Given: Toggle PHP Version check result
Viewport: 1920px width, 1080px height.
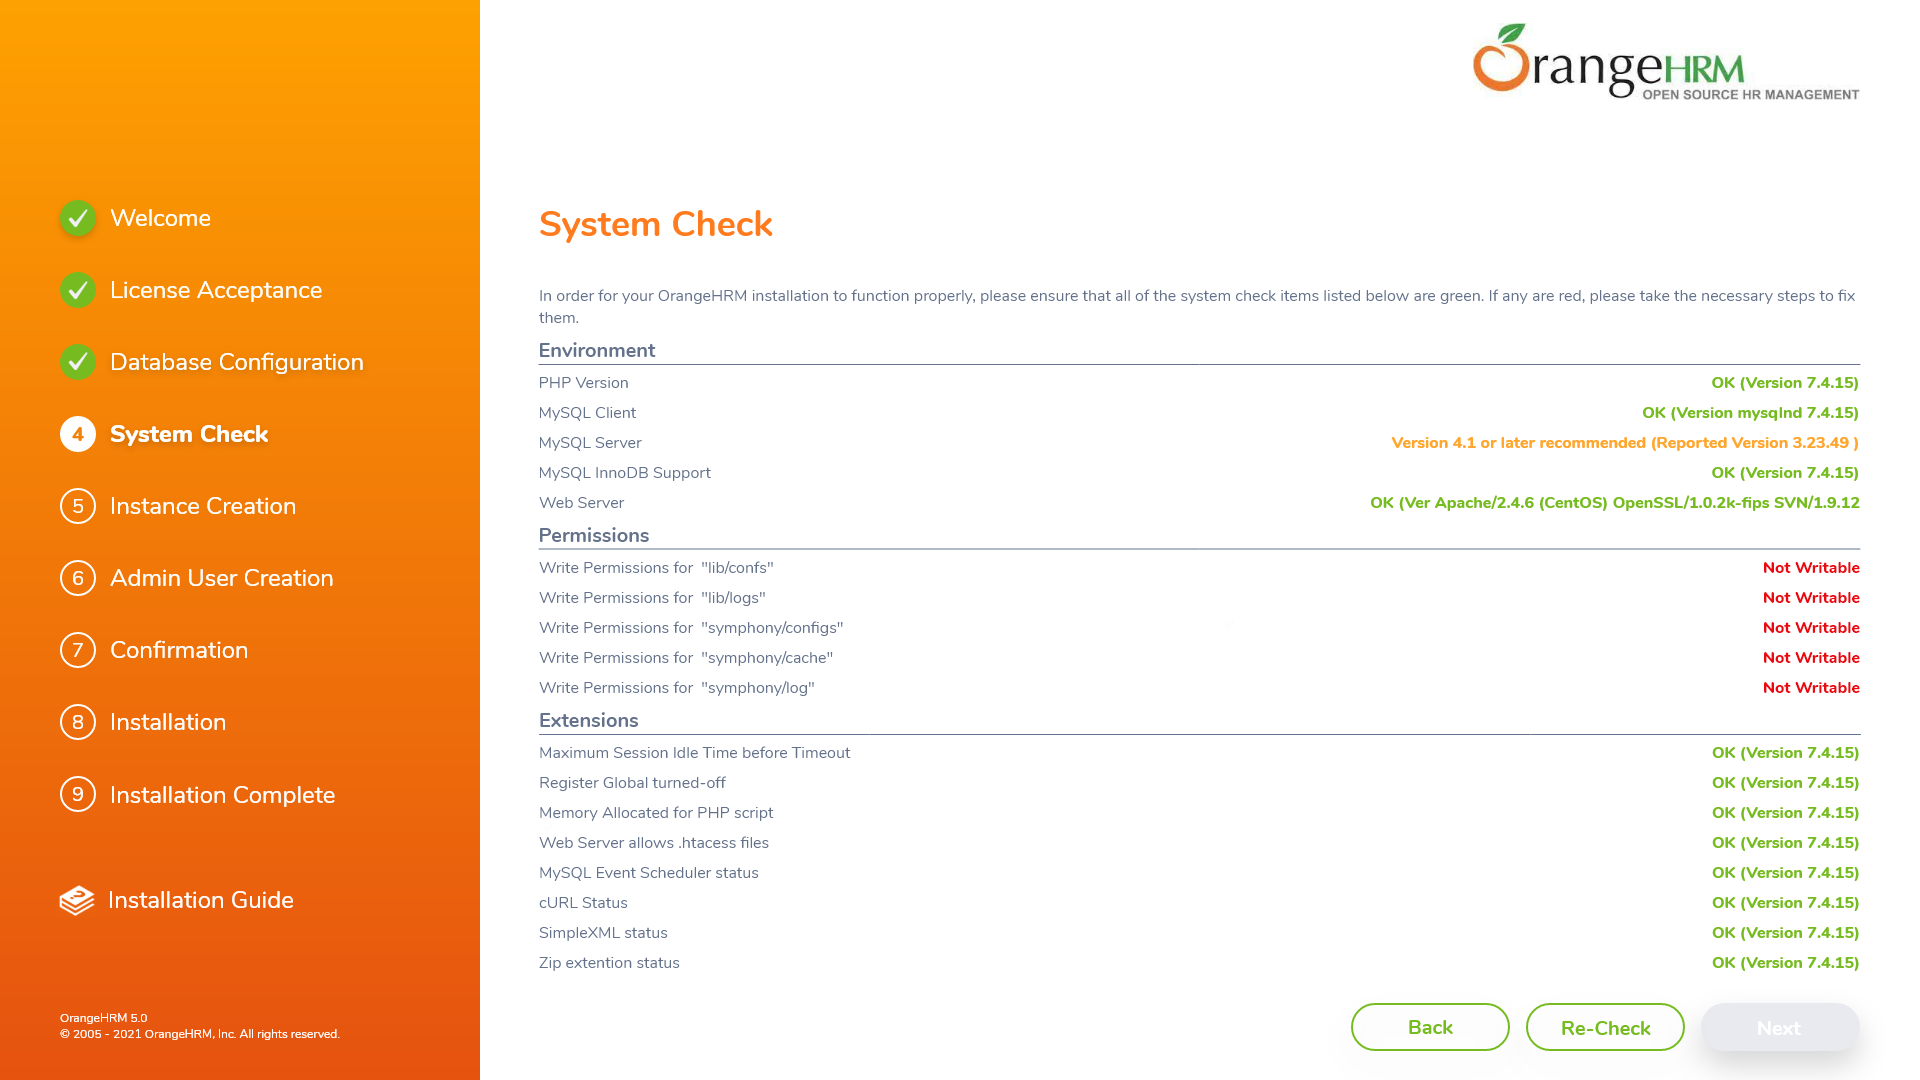Looking at the screenshot, I should pyautogui.click(x=1782, y=382).
